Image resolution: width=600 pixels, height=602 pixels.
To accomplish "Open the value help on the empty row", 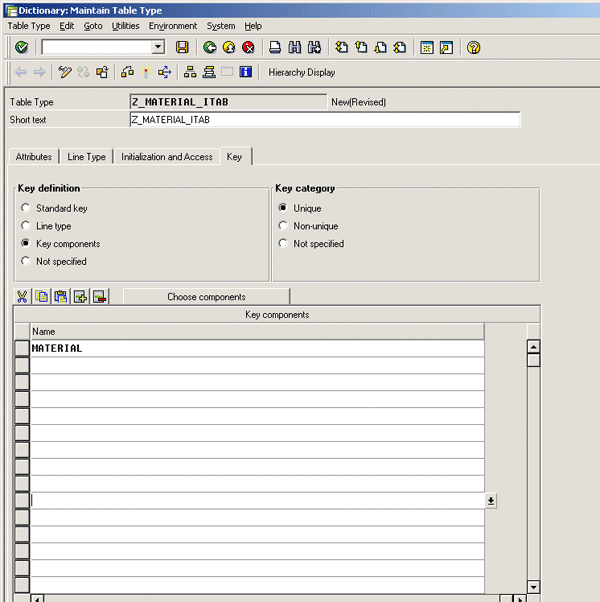I will click(x=491, y=501).
